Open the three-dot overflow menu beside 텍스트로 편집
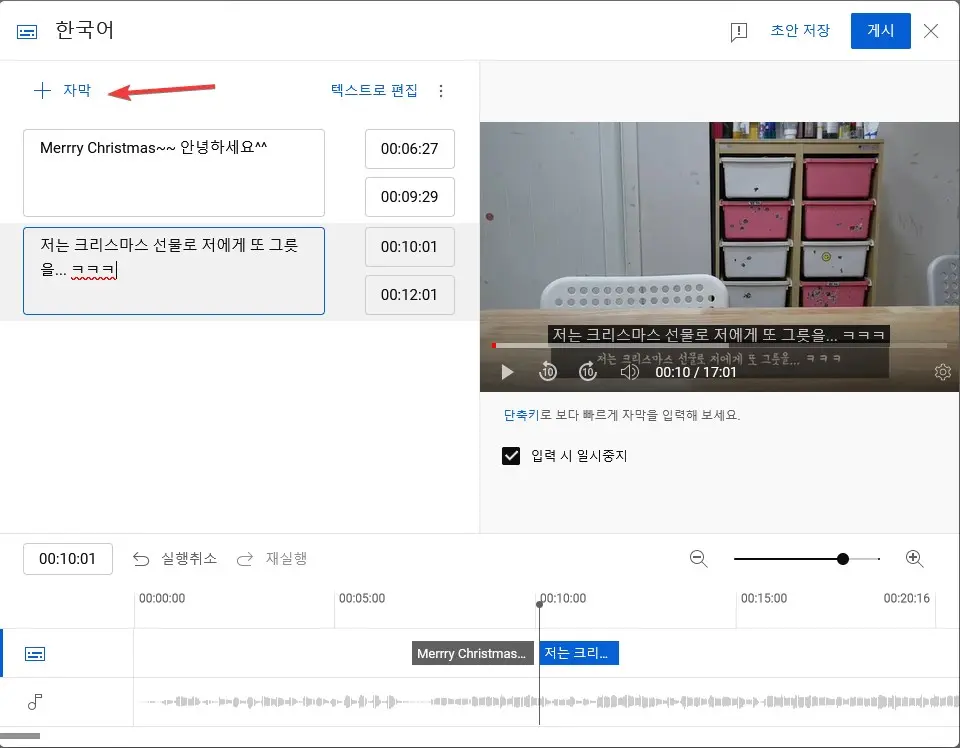 coord(441,90)
